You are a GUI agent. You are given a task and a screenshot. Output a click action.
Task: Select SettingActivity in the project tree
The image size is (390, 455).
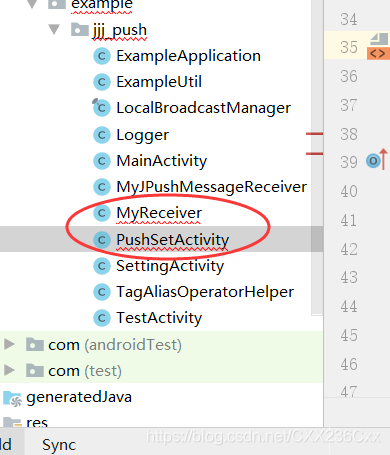pyautogui.click(x=170, y=266)
